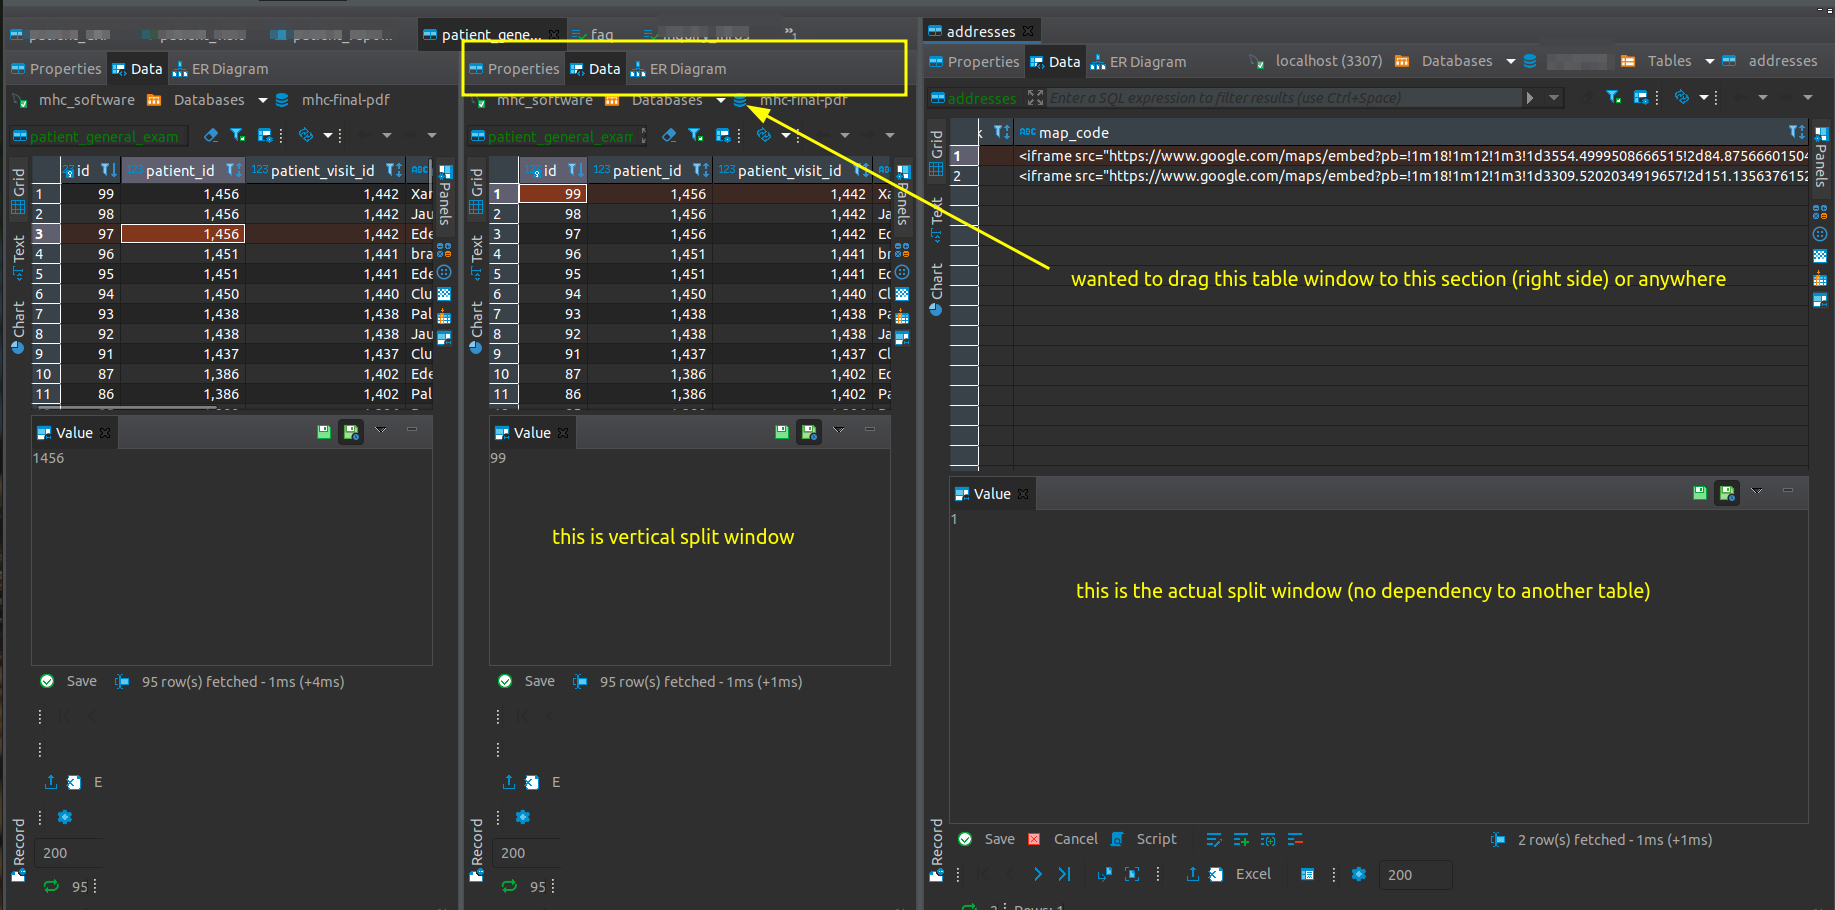Image resolution: width=1835 pixels, height=910 pixels.
Task: Open Databases dropdown arrow in left pane breadcrumb
Action: pos(263,100)
